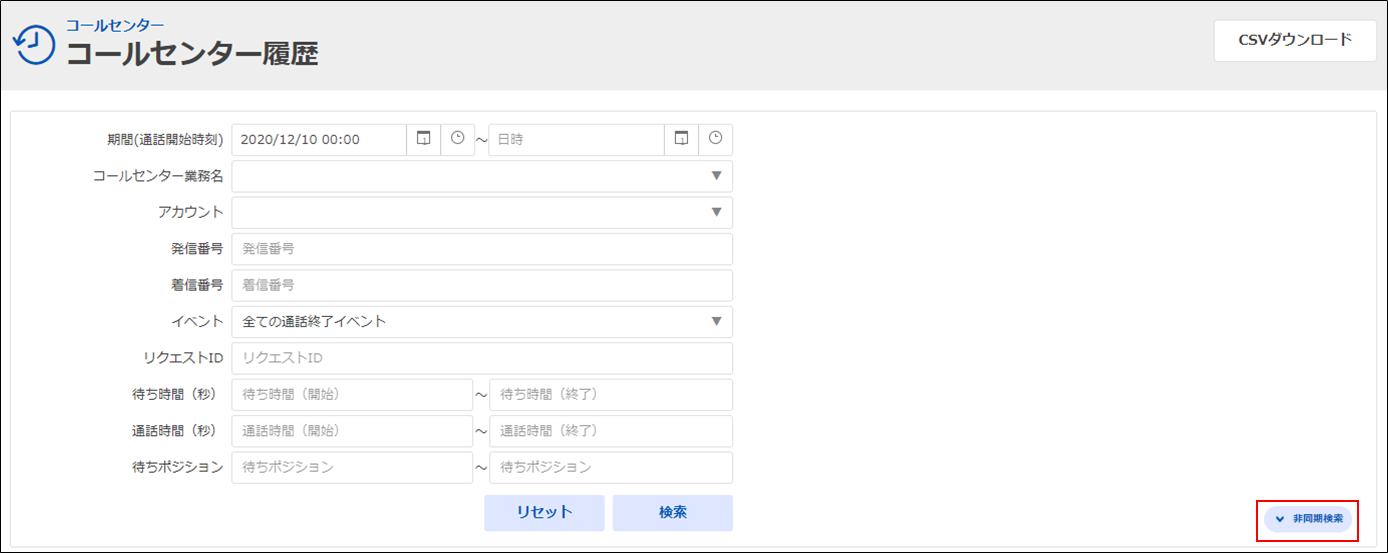Focus the リクエストID input field
1388x553 pixels.
tap(482, 358)
